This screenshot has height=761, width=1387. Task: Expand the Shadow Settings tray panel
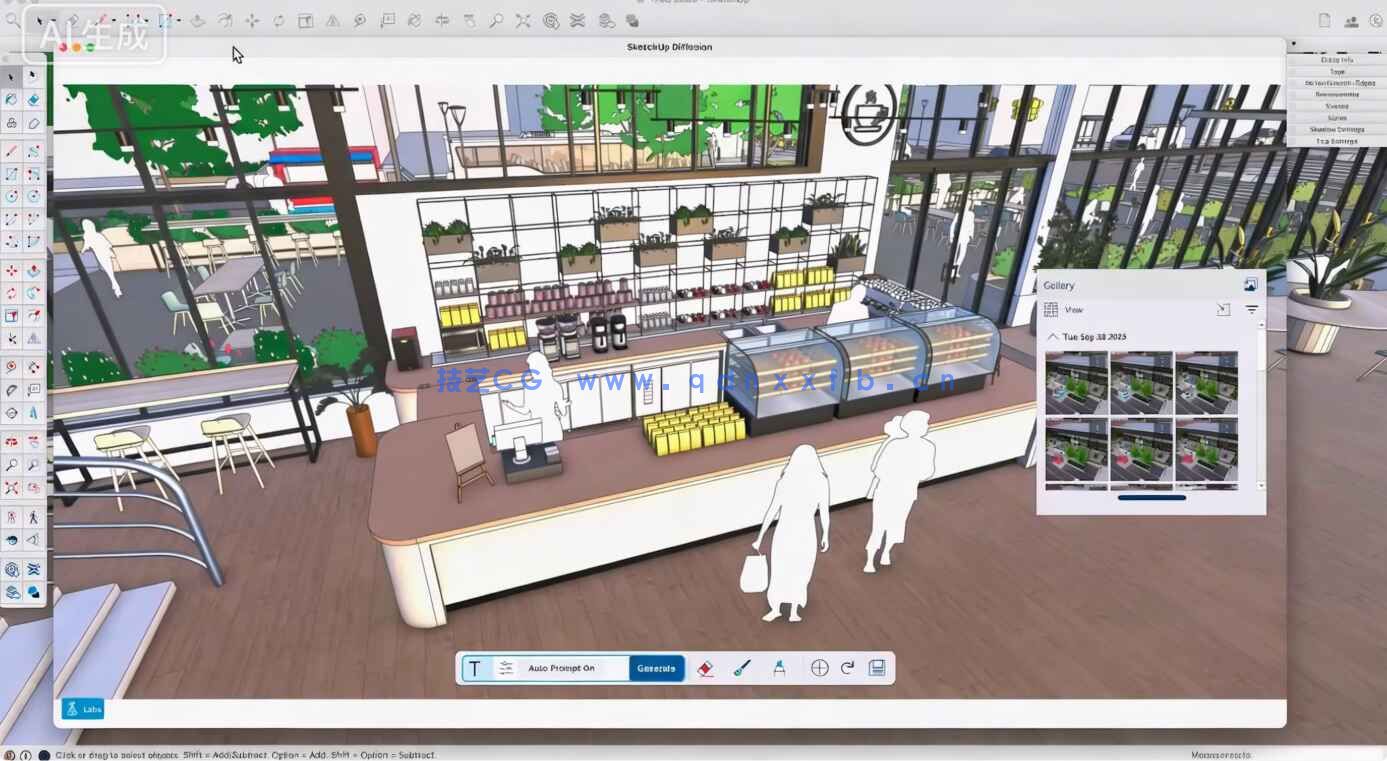(x=1337, y=129)
